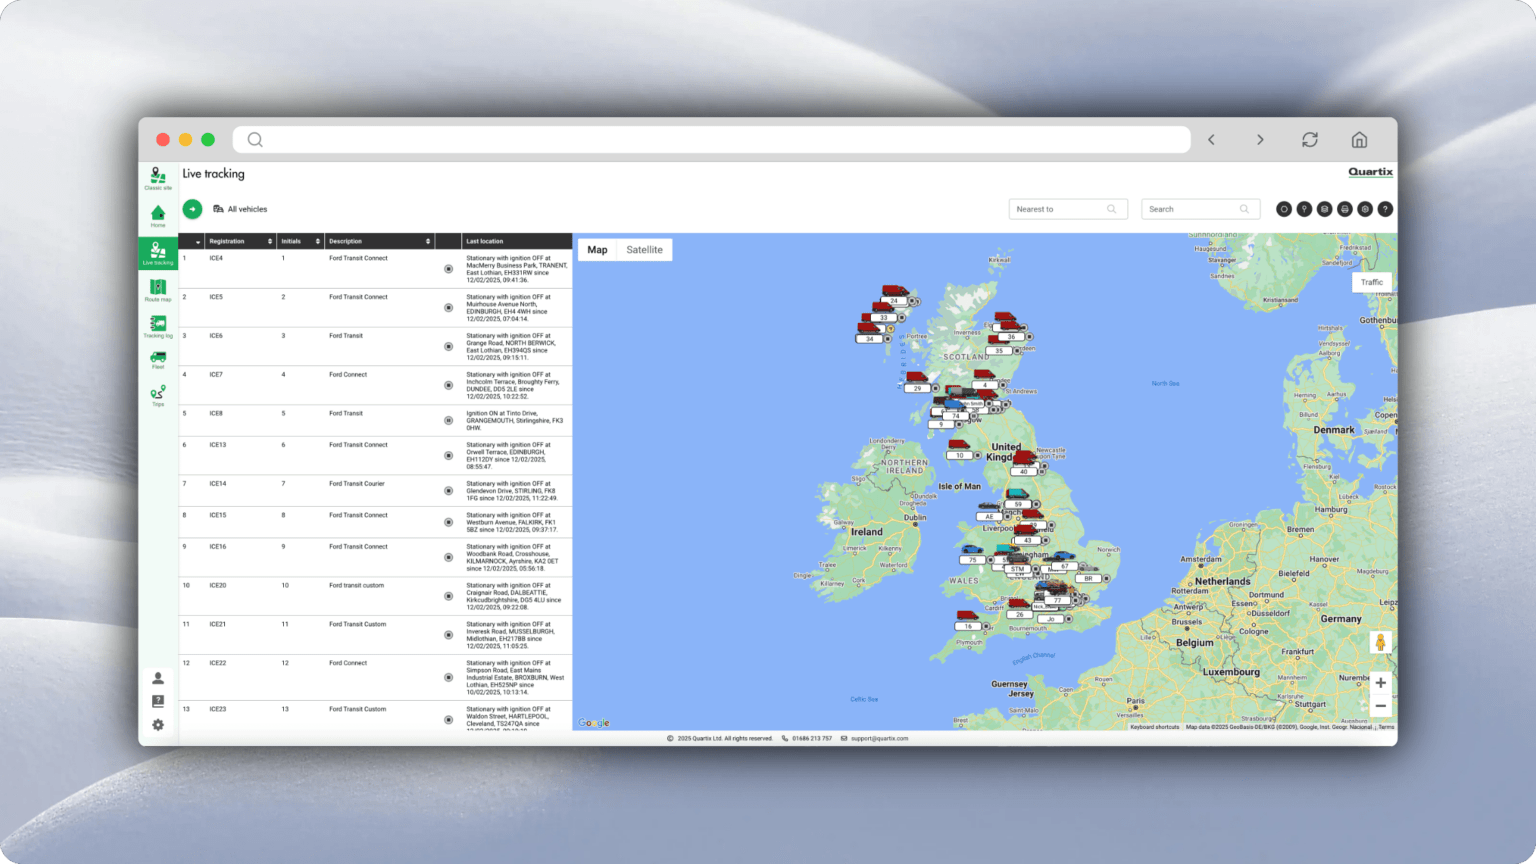
Task: Open the user profile icon in sidebar
Action: tap(157, 678)
